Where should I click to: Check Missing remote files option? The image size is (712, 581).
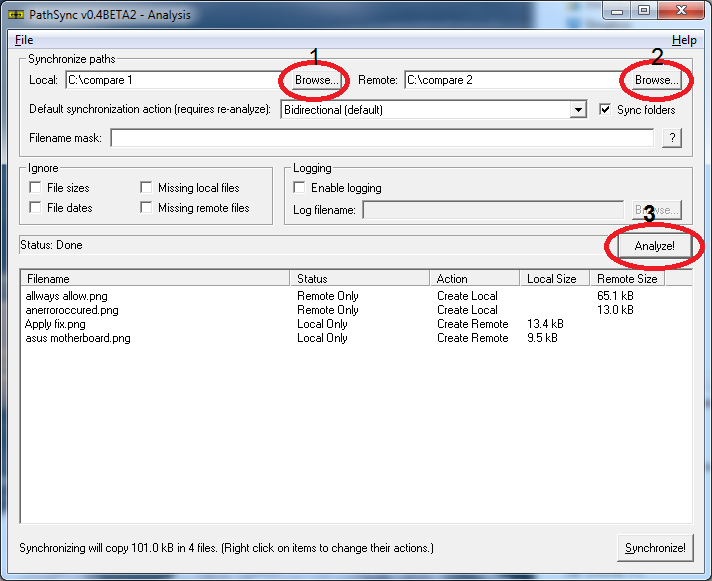146,207
